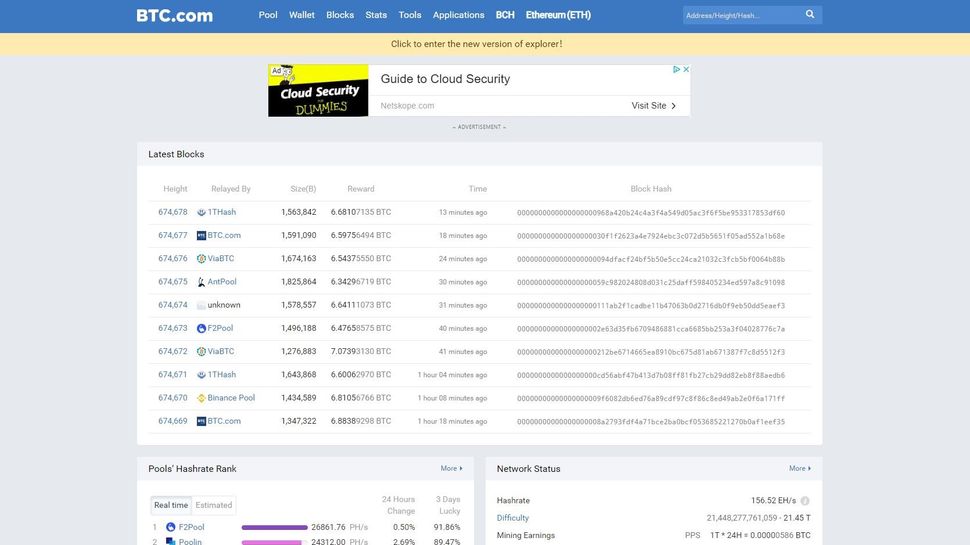Open block height 674,669
Viewport: 970px width, 545px height.
click(x=173, y=421)
